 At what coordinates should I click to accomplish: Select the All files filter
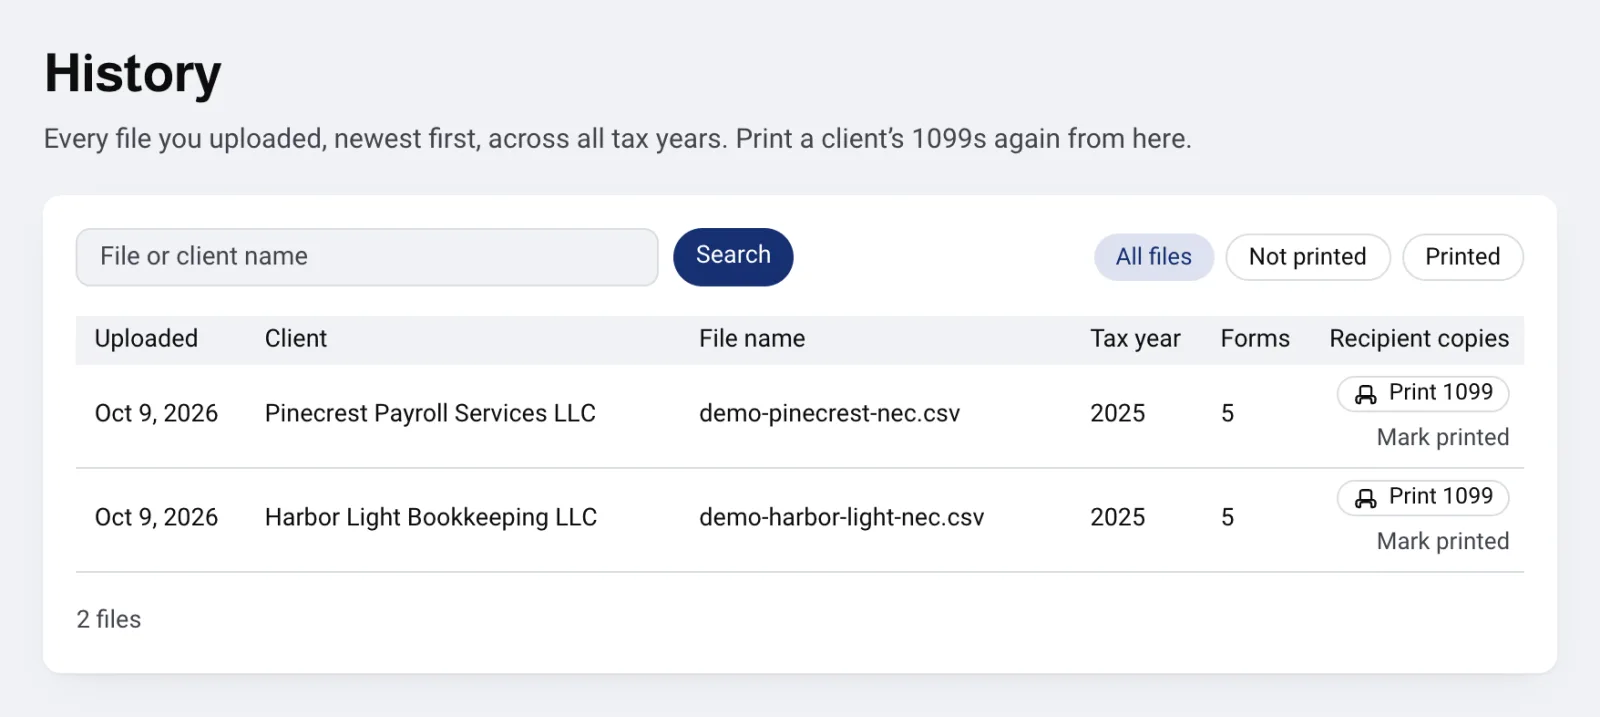coord(1154,257)
